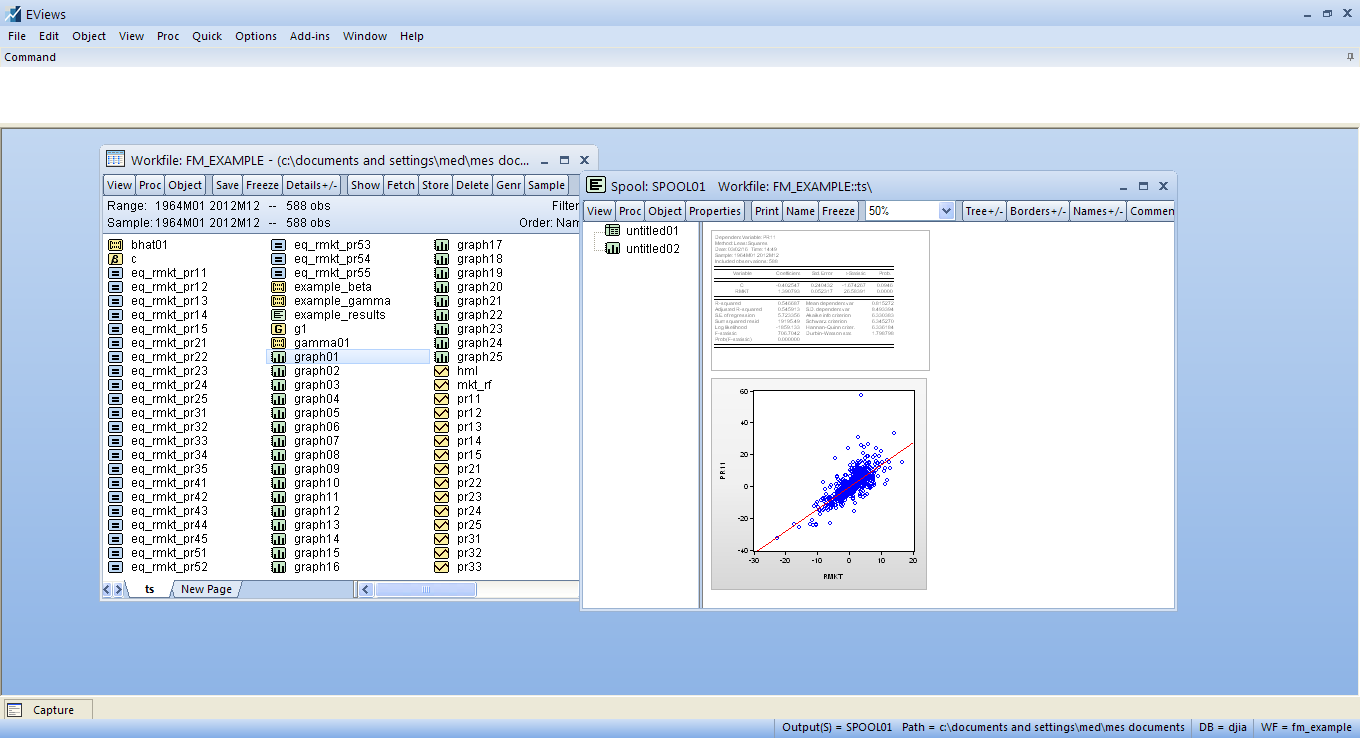Click the Range: 1964M01 2012M12 line
The width and height of the screenshot is (1360, 738).
219,206
